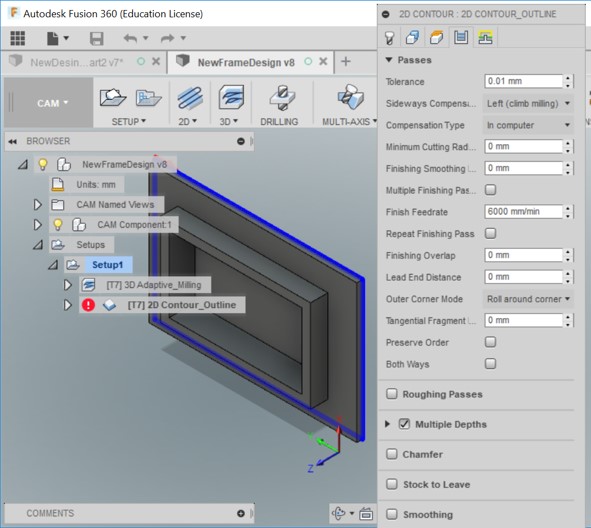
Task: Uncheck Multiple Depths checkbox
Action: (404, 424)
